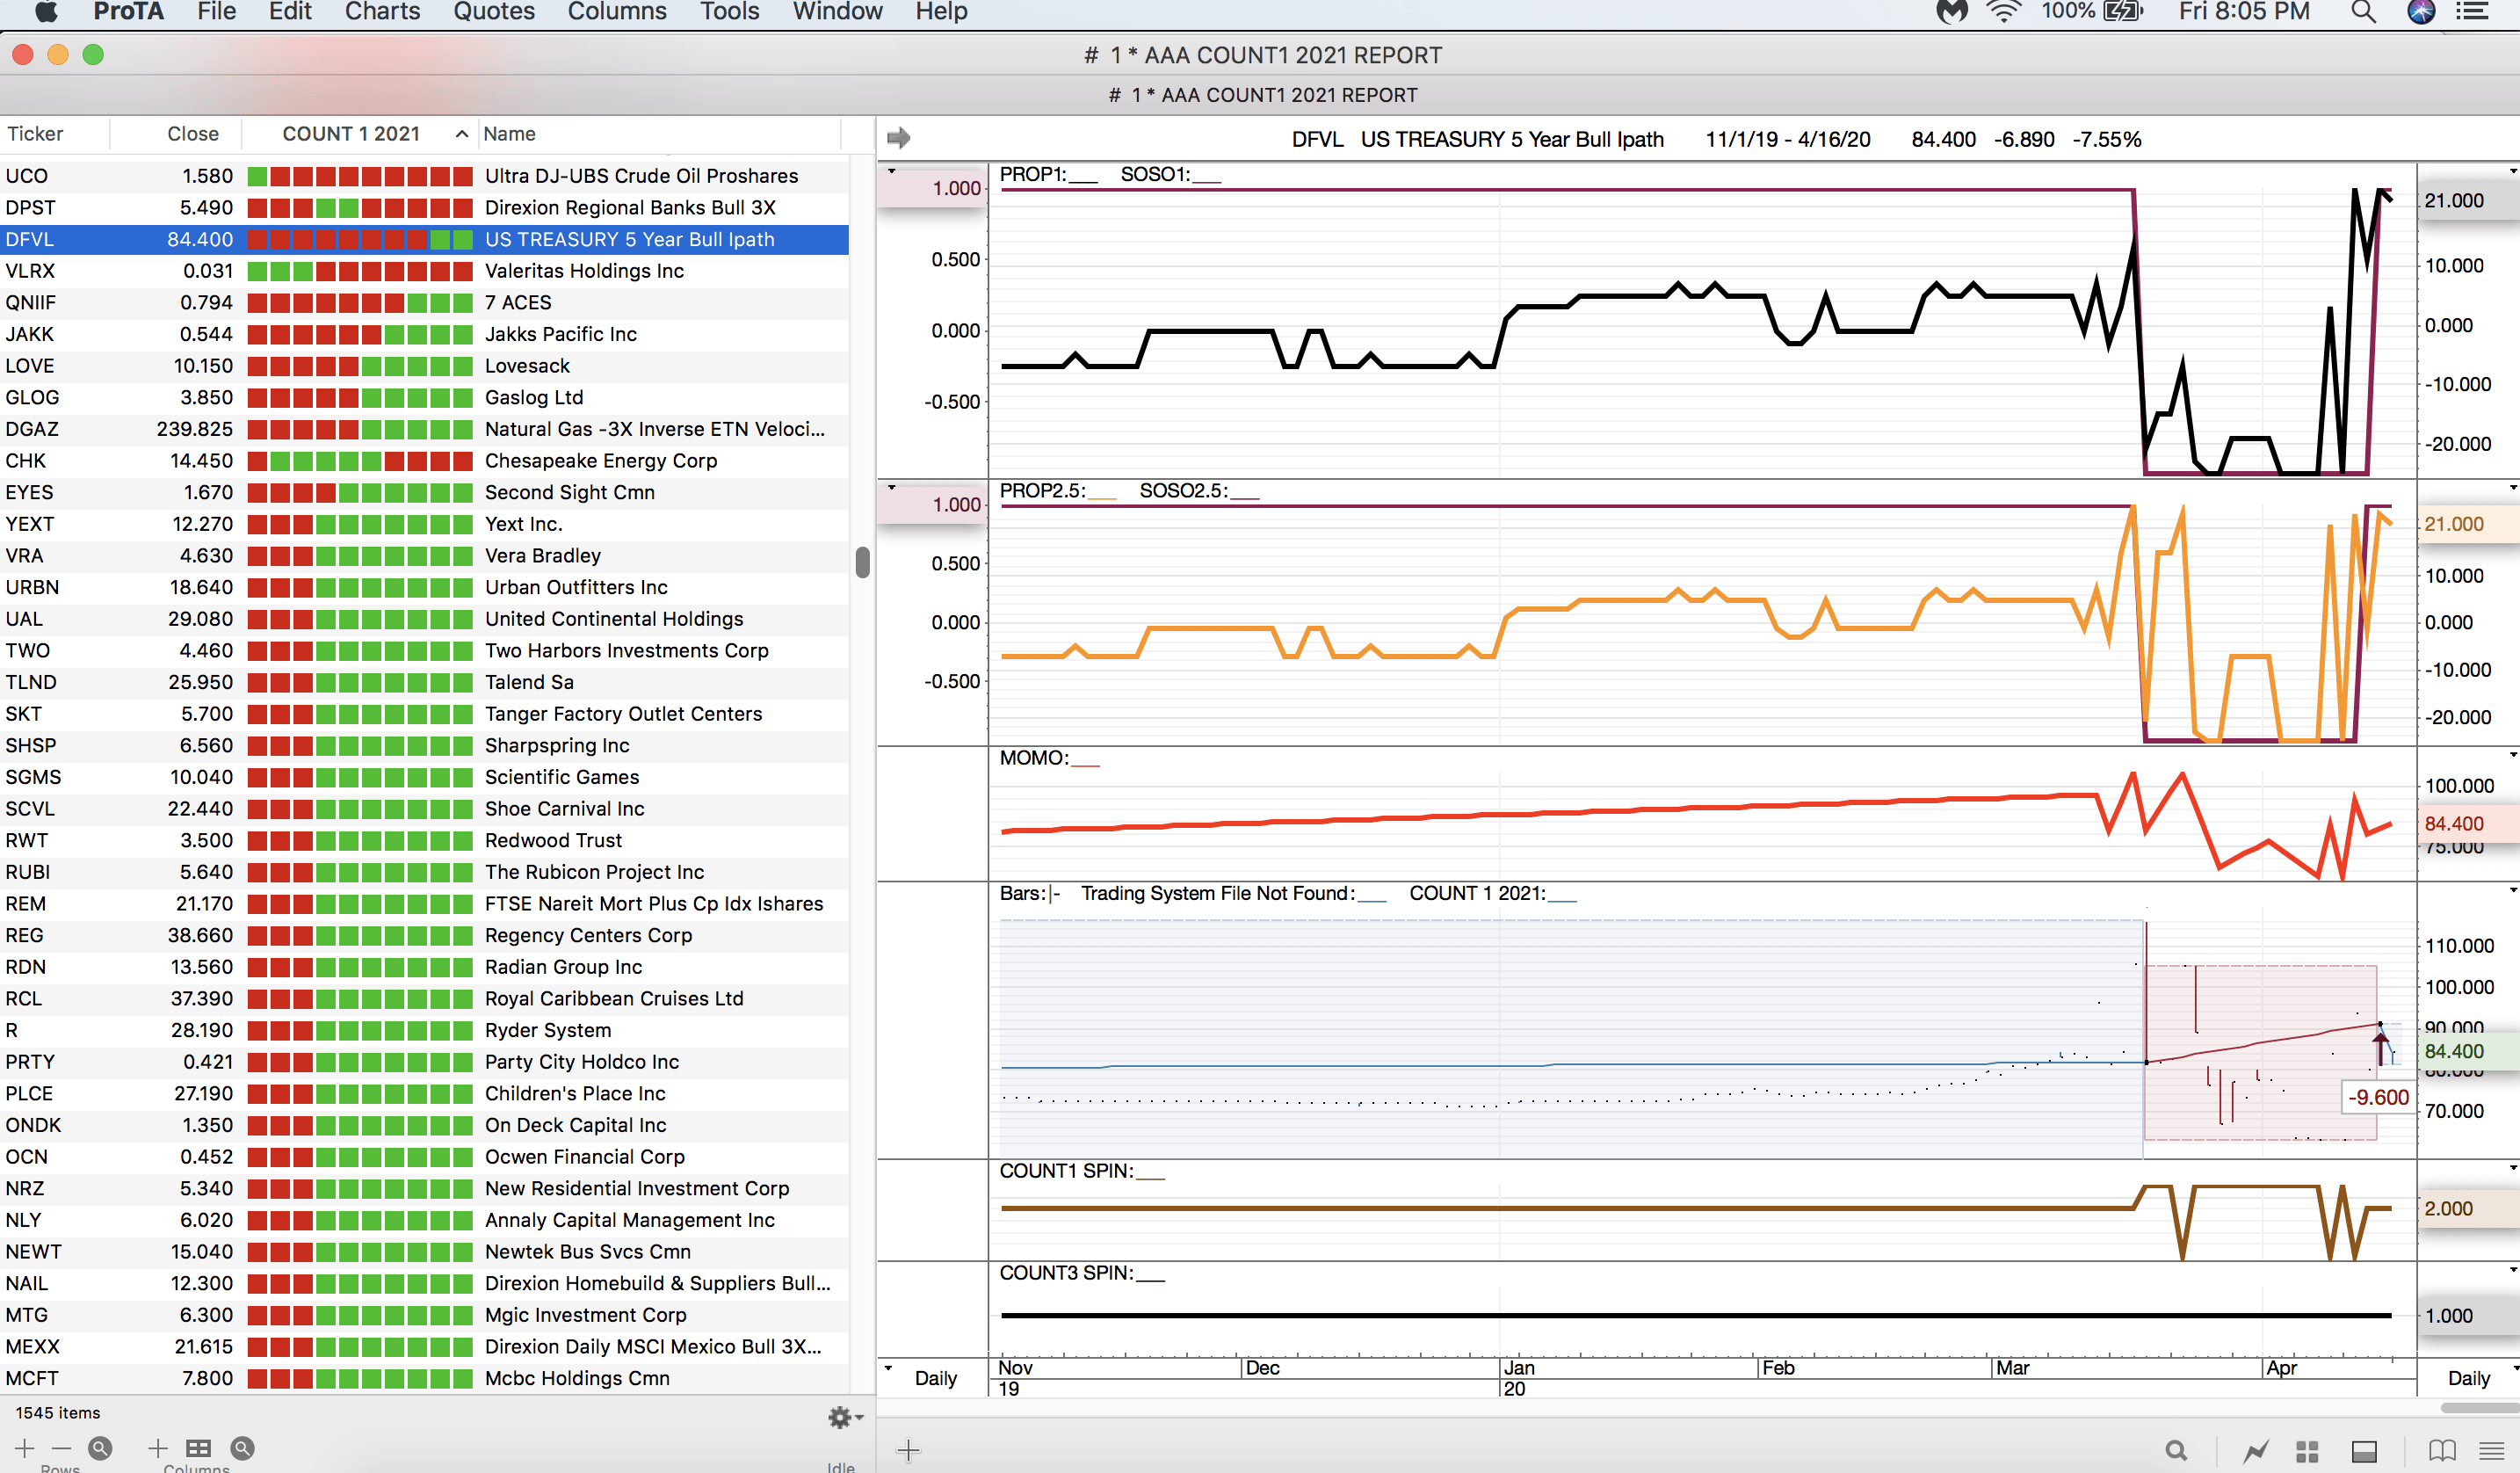Viewport: 2520px width, 1473px height.
Task: Open the Charts menu
Action: tap(382, 12)
